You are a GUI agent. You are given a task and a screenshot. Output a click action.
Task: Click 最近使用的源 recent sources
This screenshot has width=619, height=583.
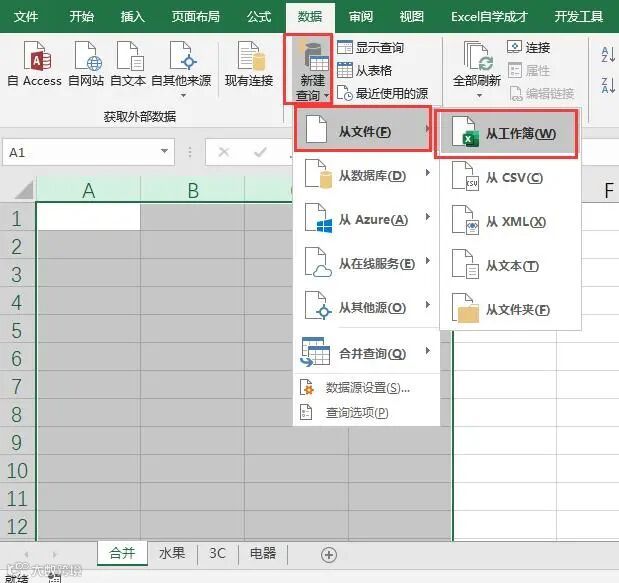point(383,94)
